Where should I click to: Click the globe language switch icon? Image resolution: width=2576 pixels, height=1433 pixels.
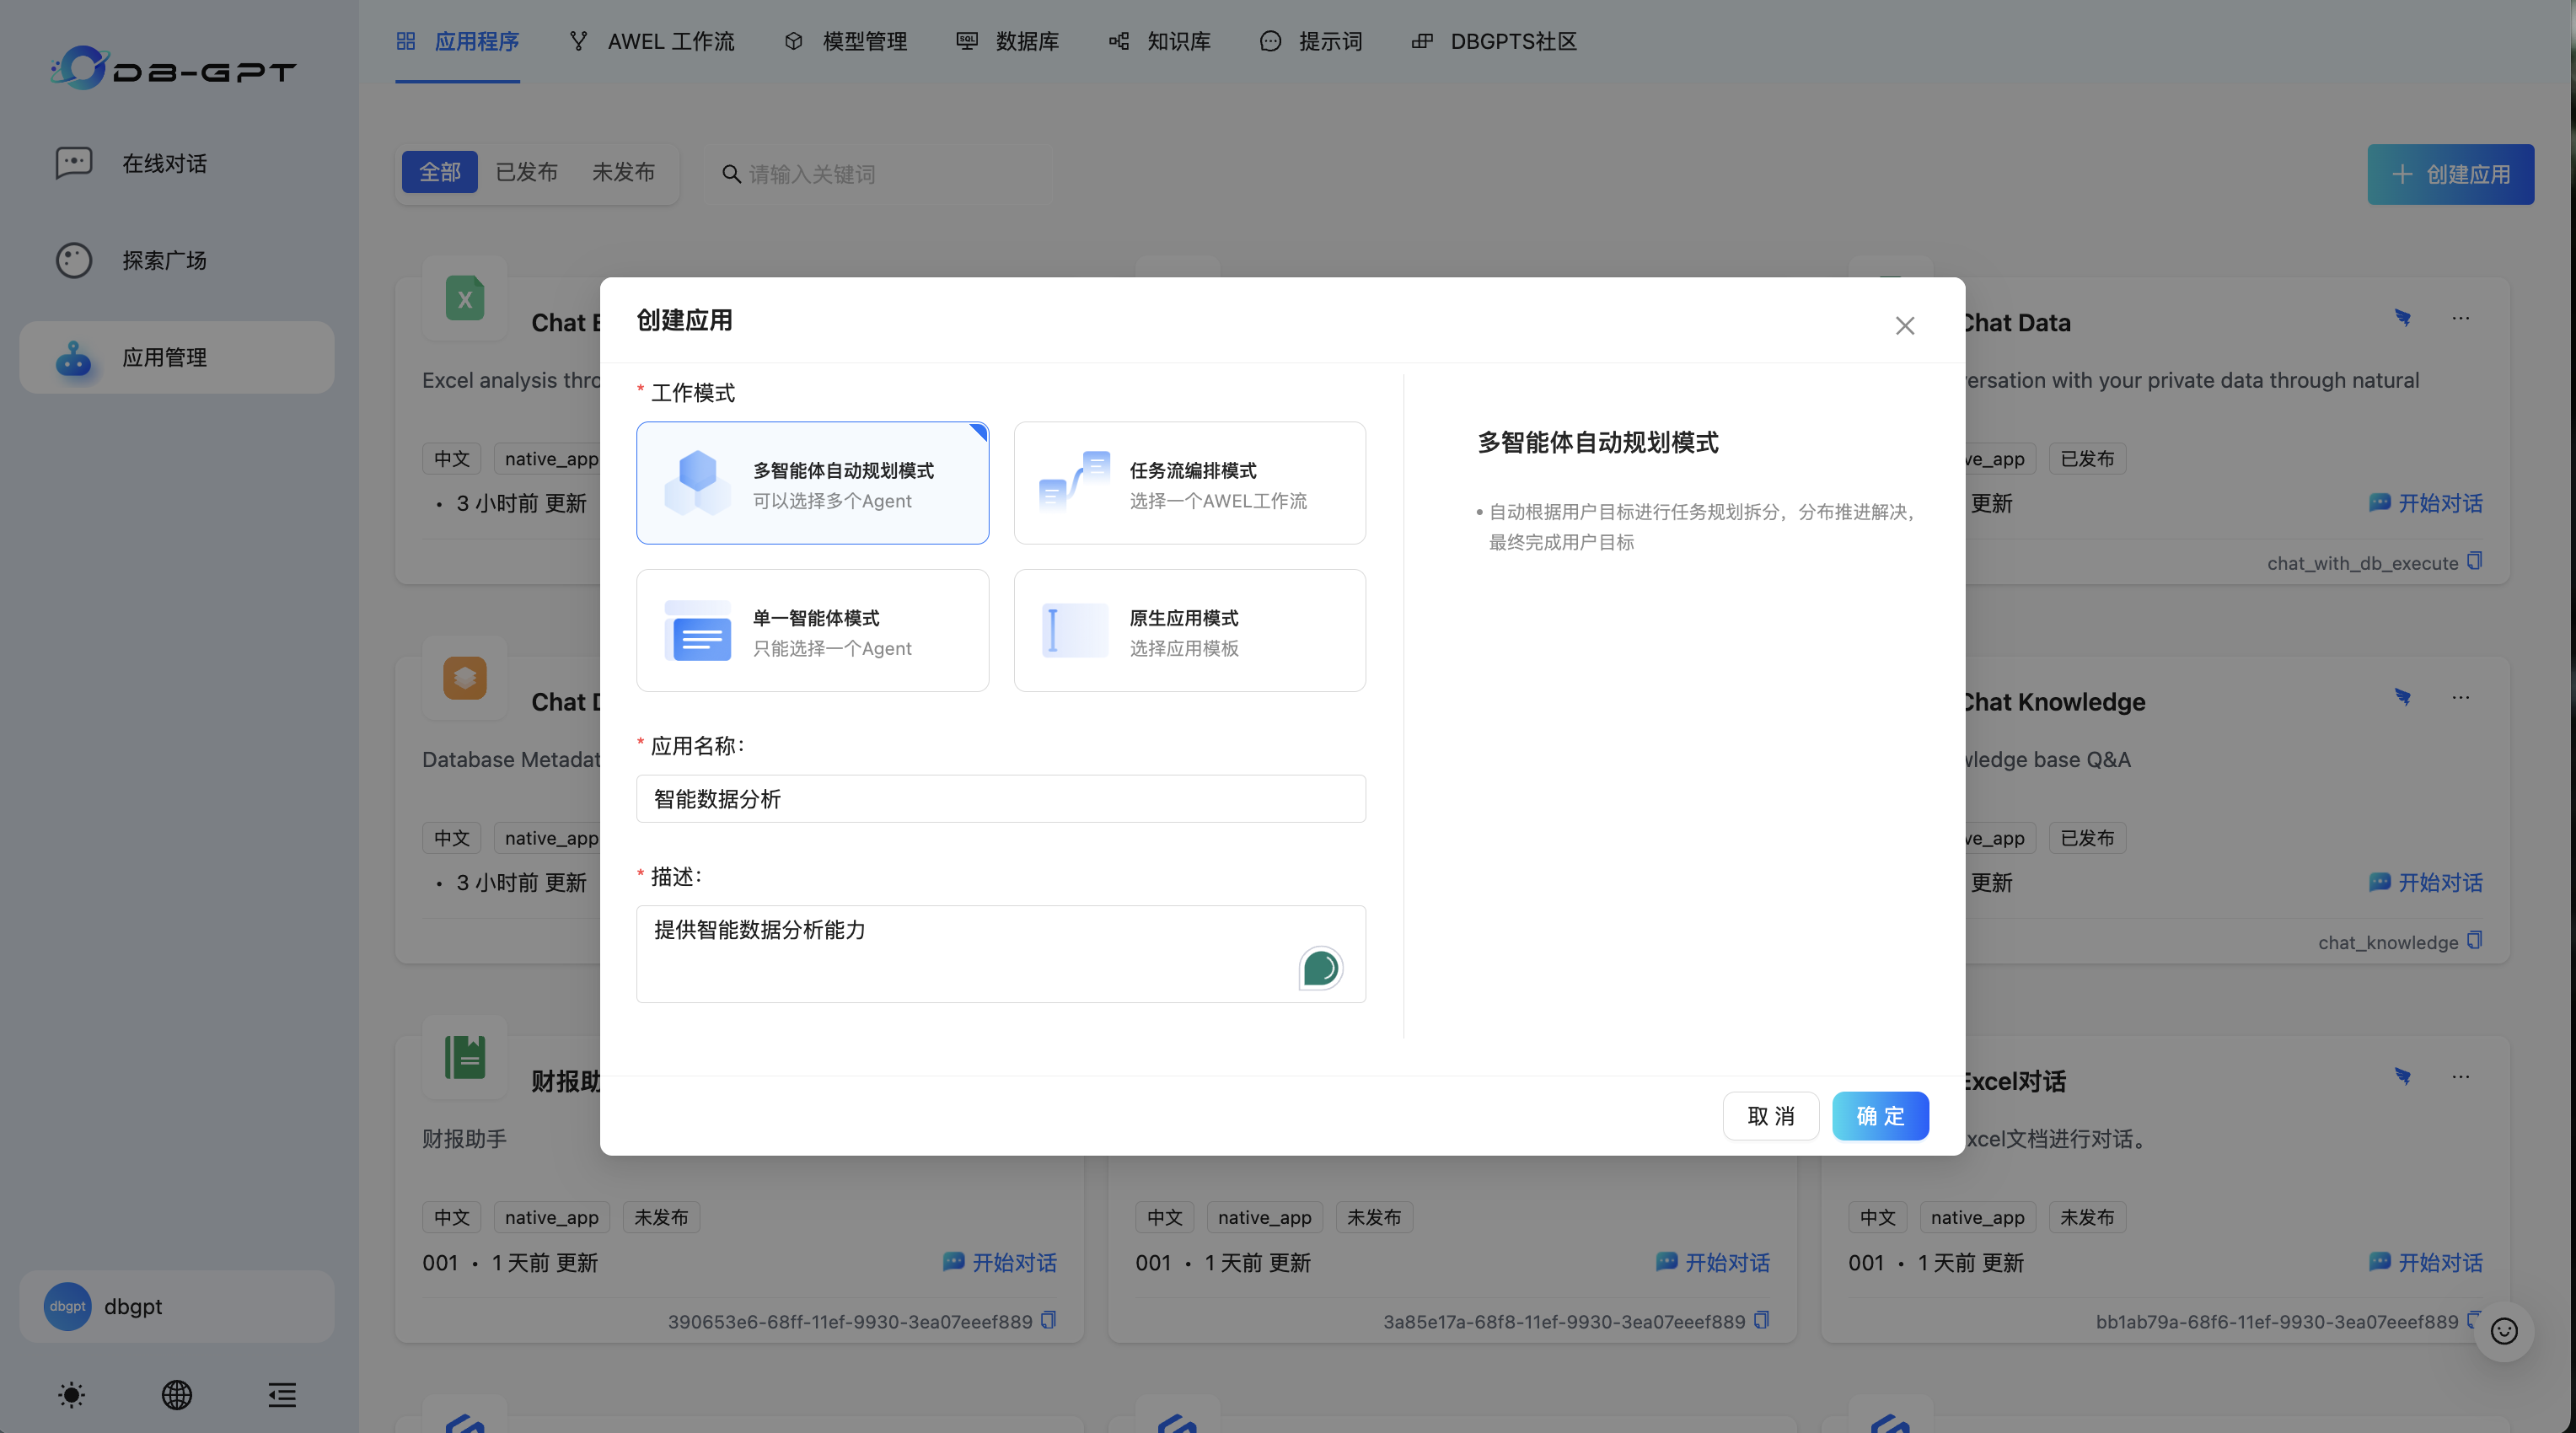point(177,1394)
